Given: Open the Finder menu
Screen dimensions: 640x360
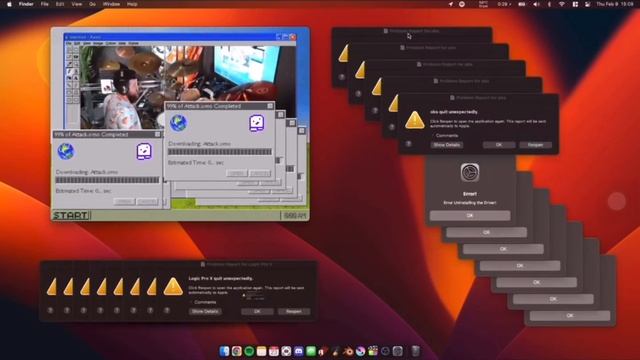Looking at the screenshot, I should pyautogui.click(x=26, y=4).
